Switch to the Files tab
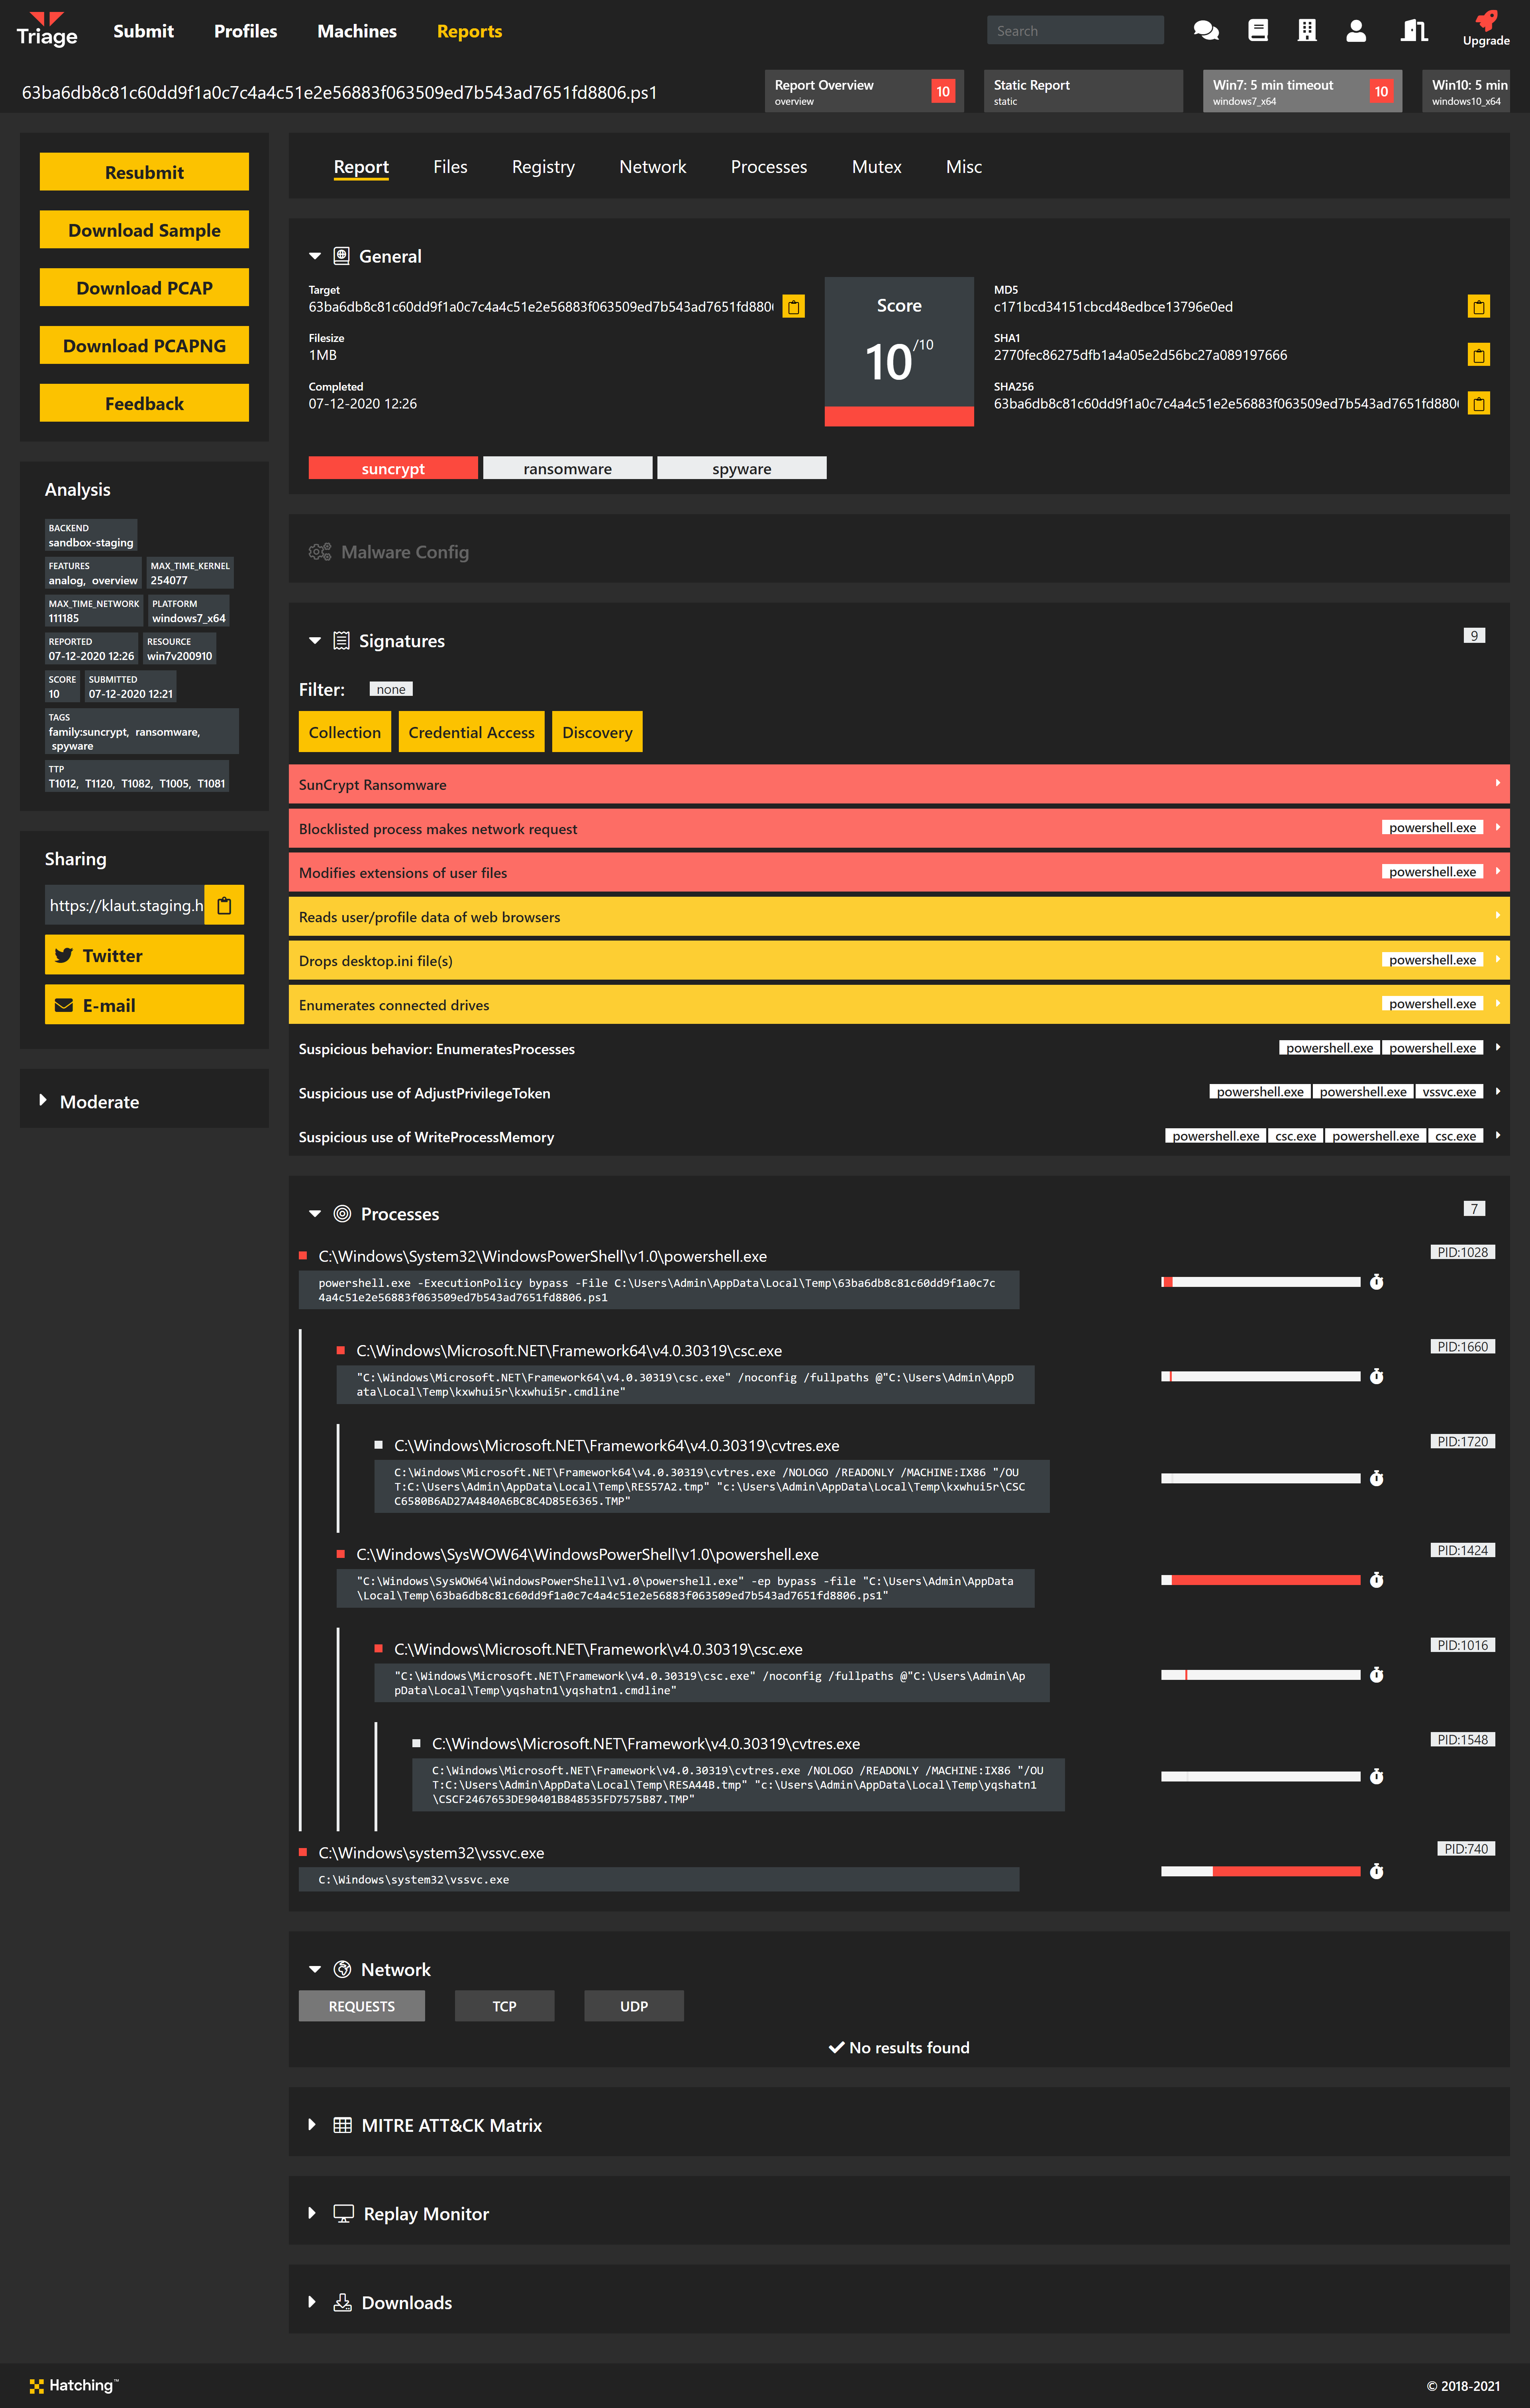This screenshot has height=2408, width=1530. pyautogui.click(x=450, y=167)
